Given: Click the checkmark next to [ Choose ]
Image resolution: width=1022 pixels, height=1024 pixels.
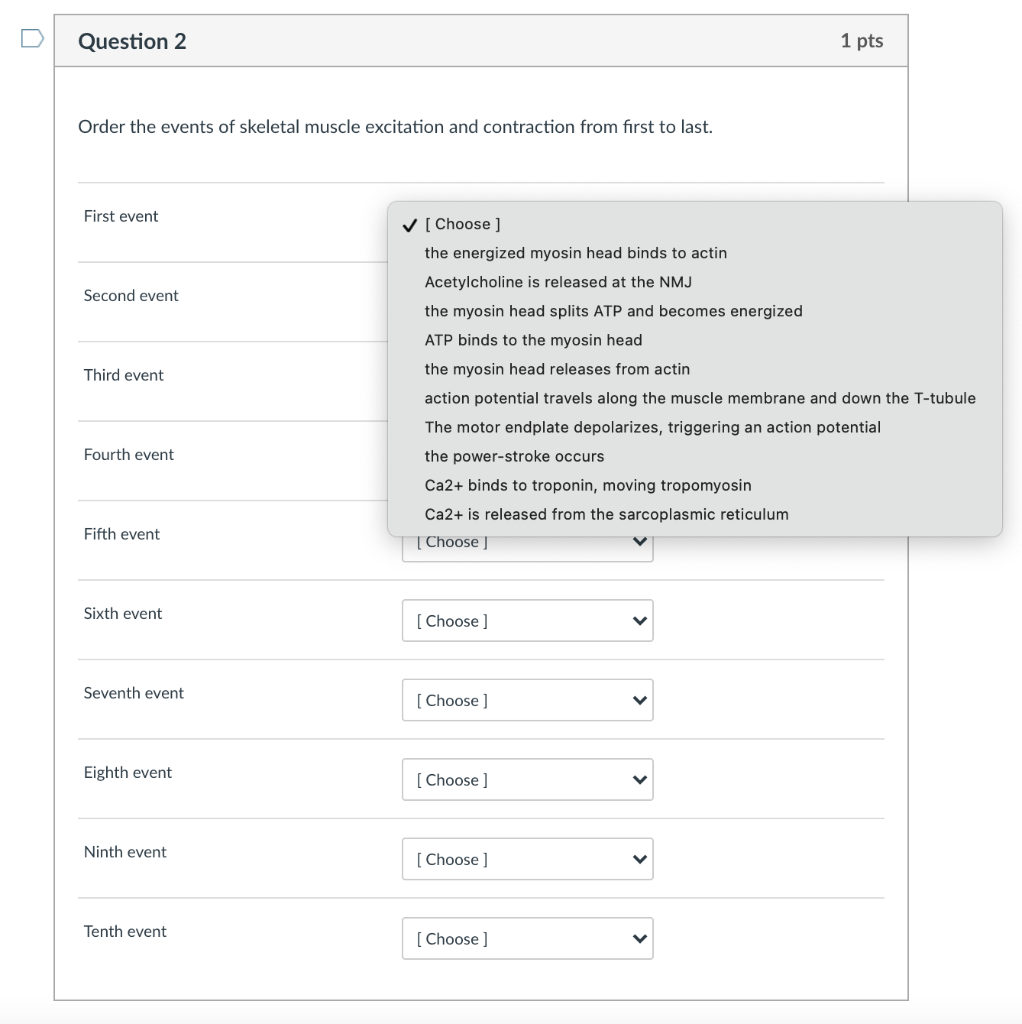Looking at the screenshot, I should (x=409, y=224).
